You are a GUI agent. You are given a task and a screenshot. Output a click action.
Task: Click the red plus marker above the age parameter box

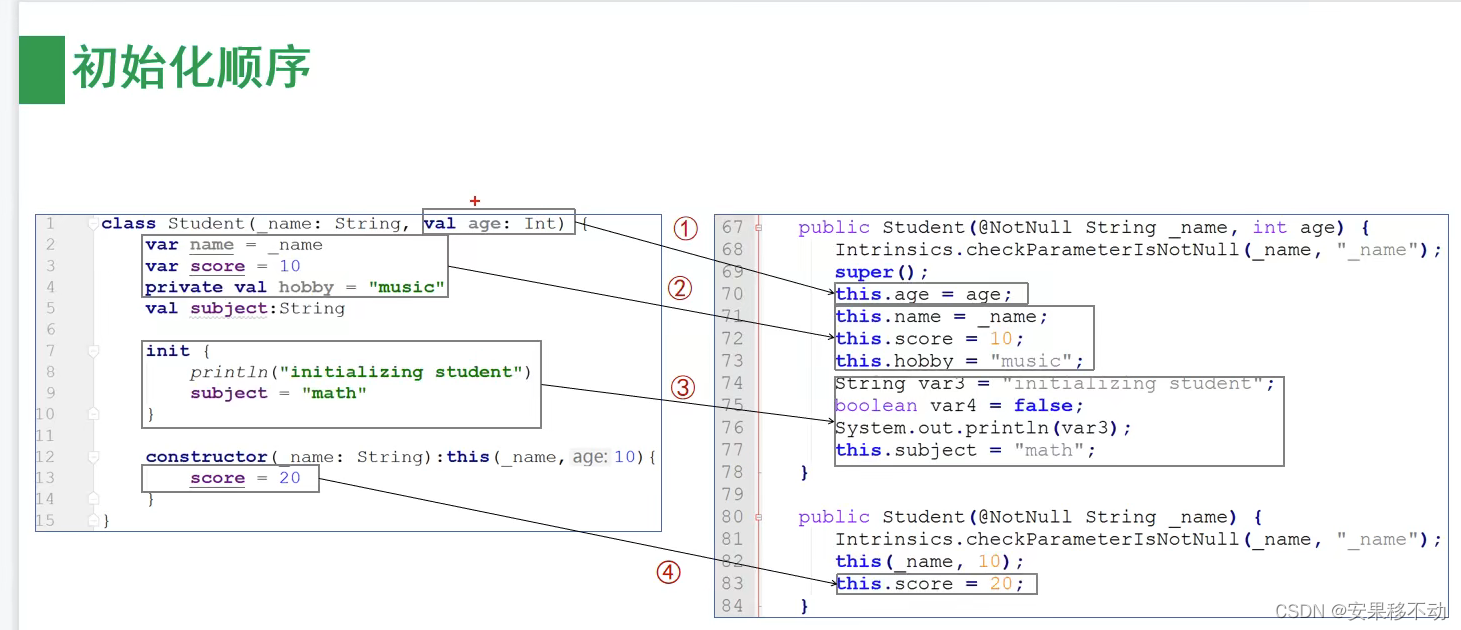pos(476,201)
